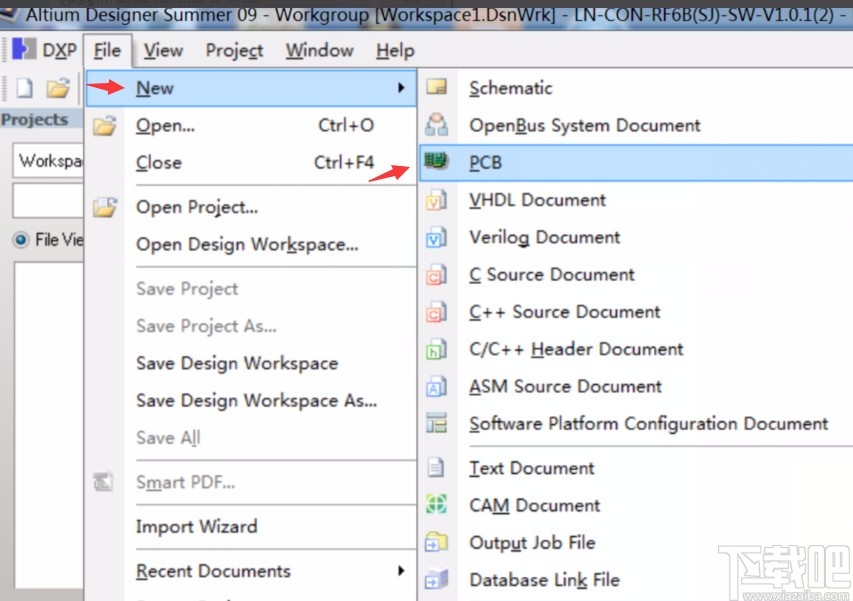Click the Schematic document icon
This screenshot has height=601, width=853.
(x=436, y=87)
